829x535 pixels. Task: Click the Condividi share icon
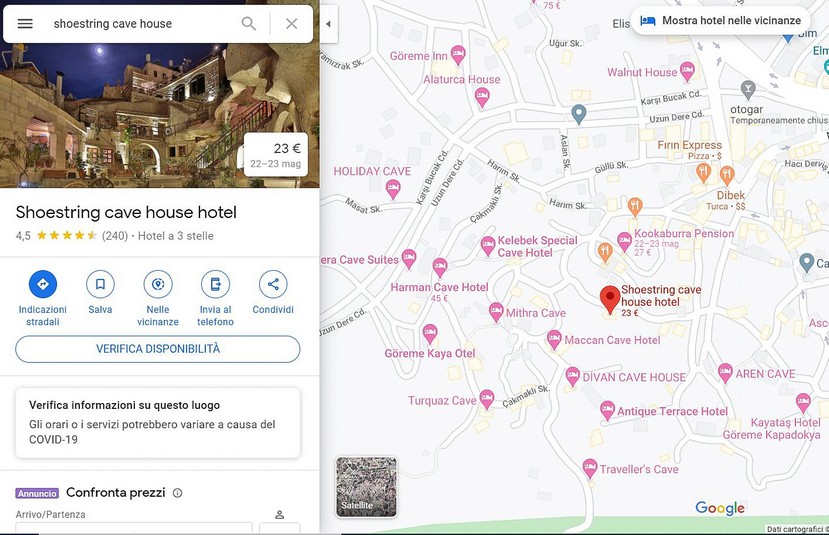click(x=273, y=284)
